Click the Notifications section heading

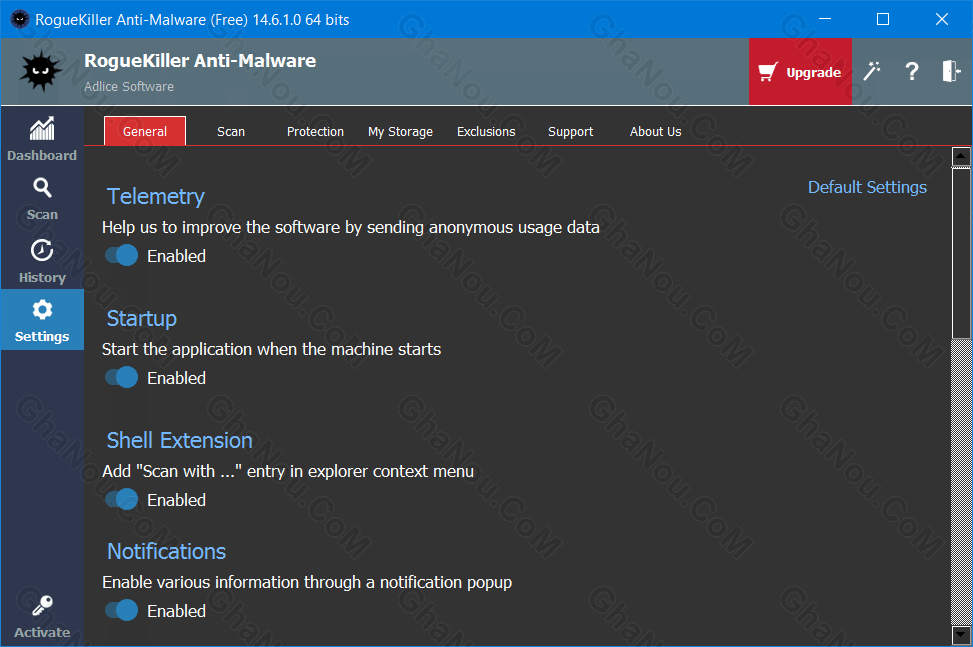166,551
